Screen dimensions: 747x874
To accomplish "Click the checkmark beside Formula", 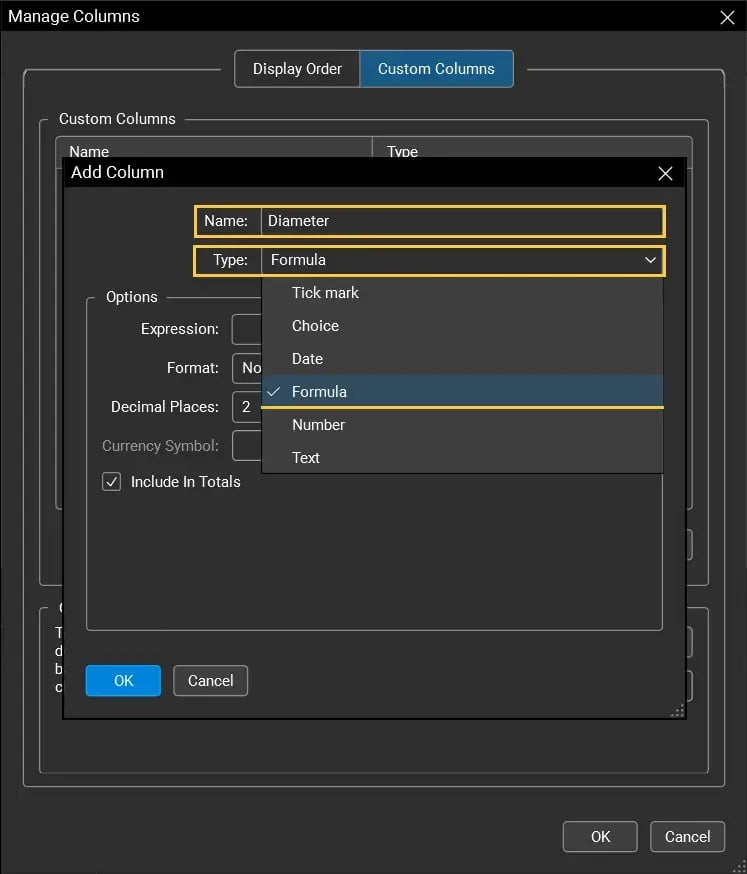I will tap(273, 391).
